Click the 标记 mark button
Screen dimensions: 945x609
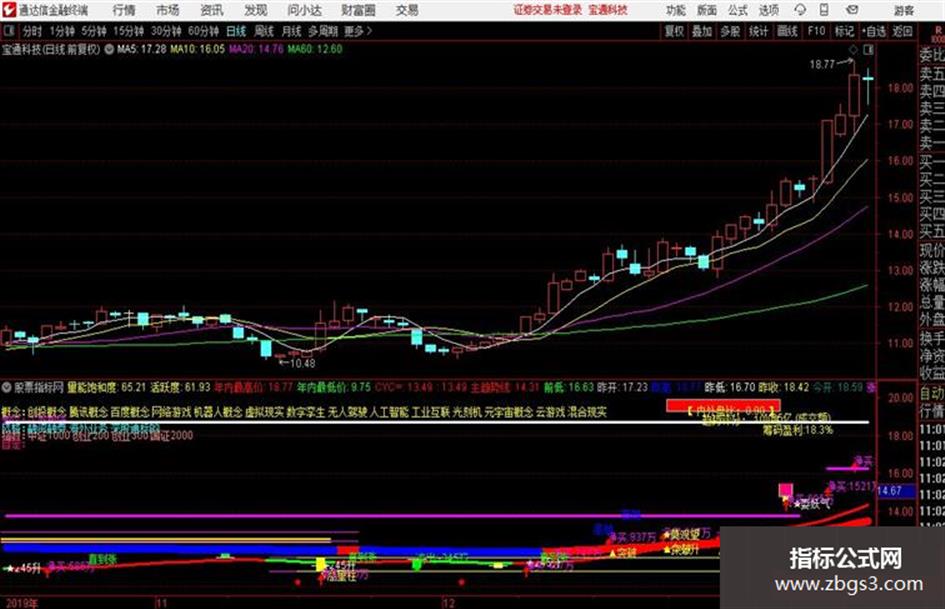point(844,31)
